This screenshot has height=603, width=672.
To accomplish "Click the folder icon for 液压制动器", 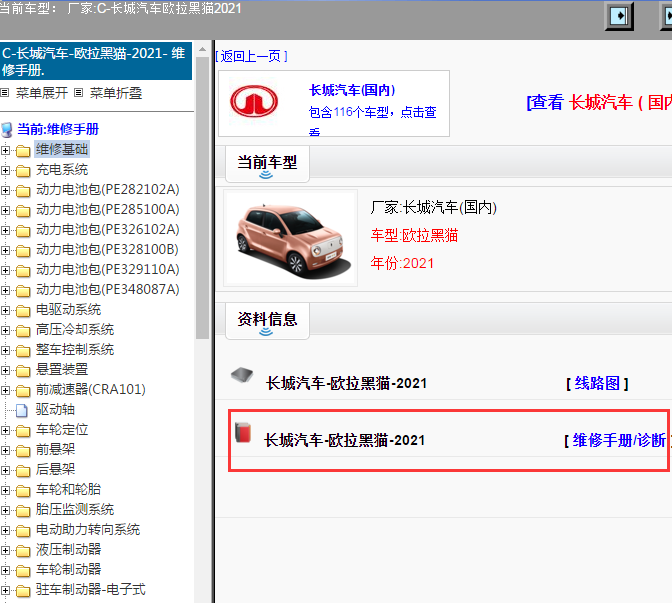I will (23, 550).
